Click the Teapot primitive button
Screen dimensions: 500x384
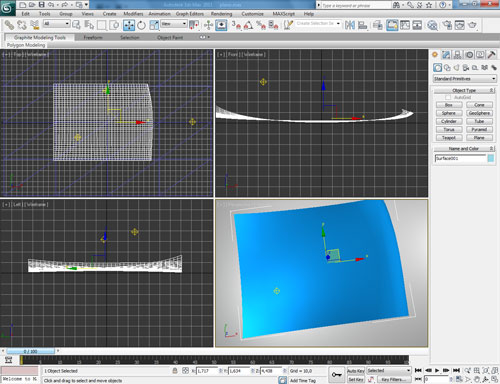[449, 138]
